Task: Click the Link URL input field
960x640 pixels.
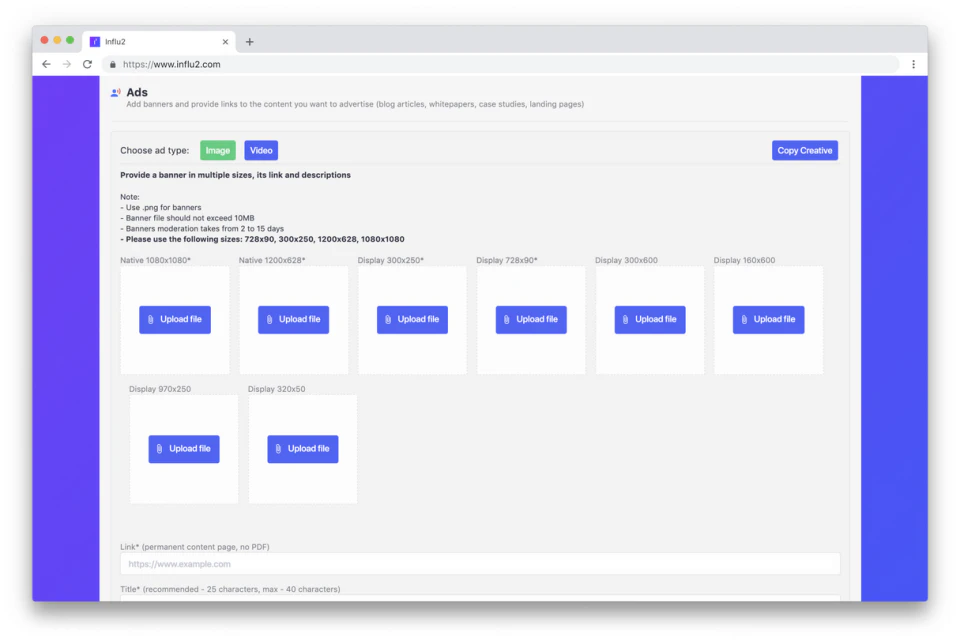Action: pos(480,563)
